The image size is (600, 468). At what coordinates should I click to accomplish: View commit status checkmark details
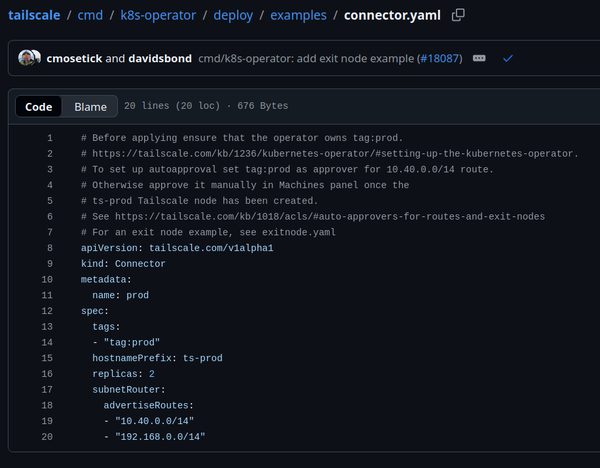point(507,59)
